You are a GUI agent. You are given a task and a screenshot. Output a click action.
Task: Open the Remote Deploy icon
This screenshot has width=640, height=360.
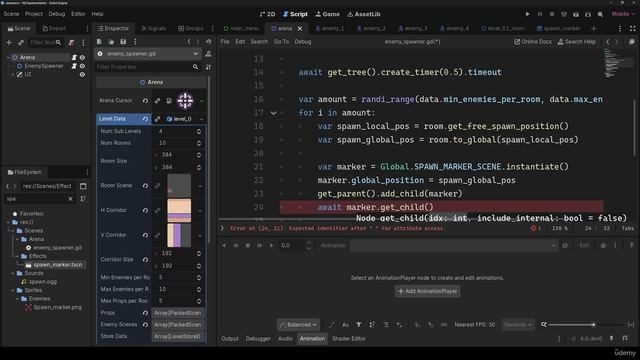pyautogui.click(x=564, y=14)
